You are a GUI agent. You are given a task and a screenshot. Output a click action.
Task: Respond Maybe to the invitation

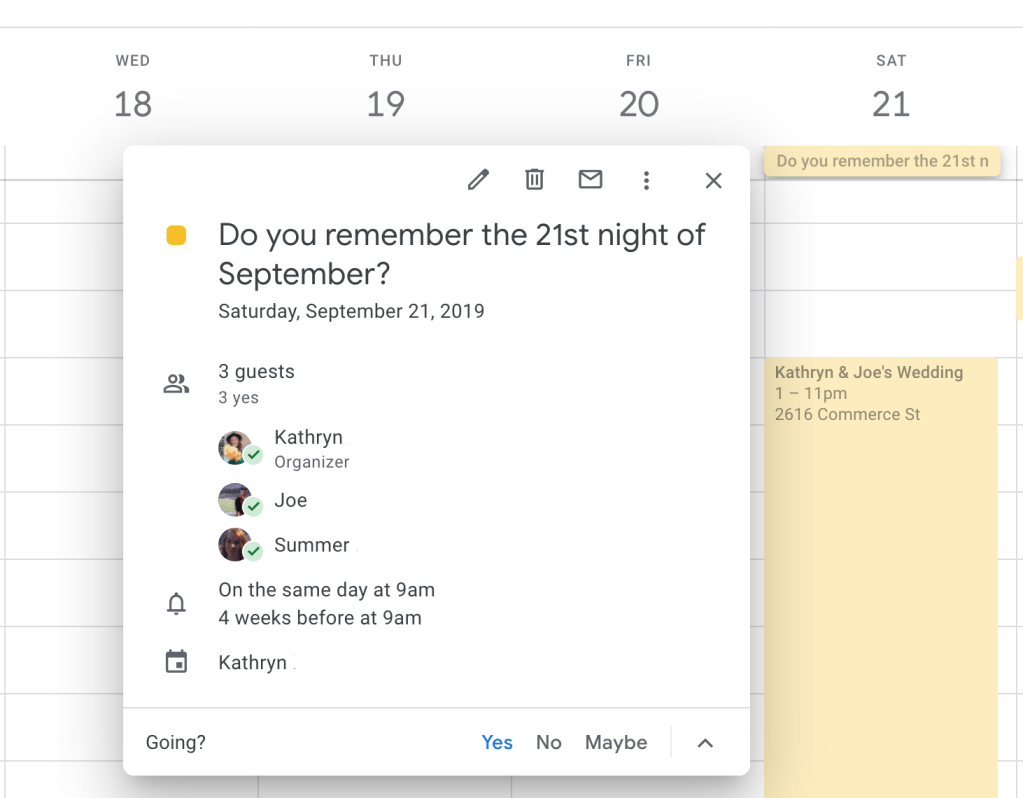click(x=616, y=742)
